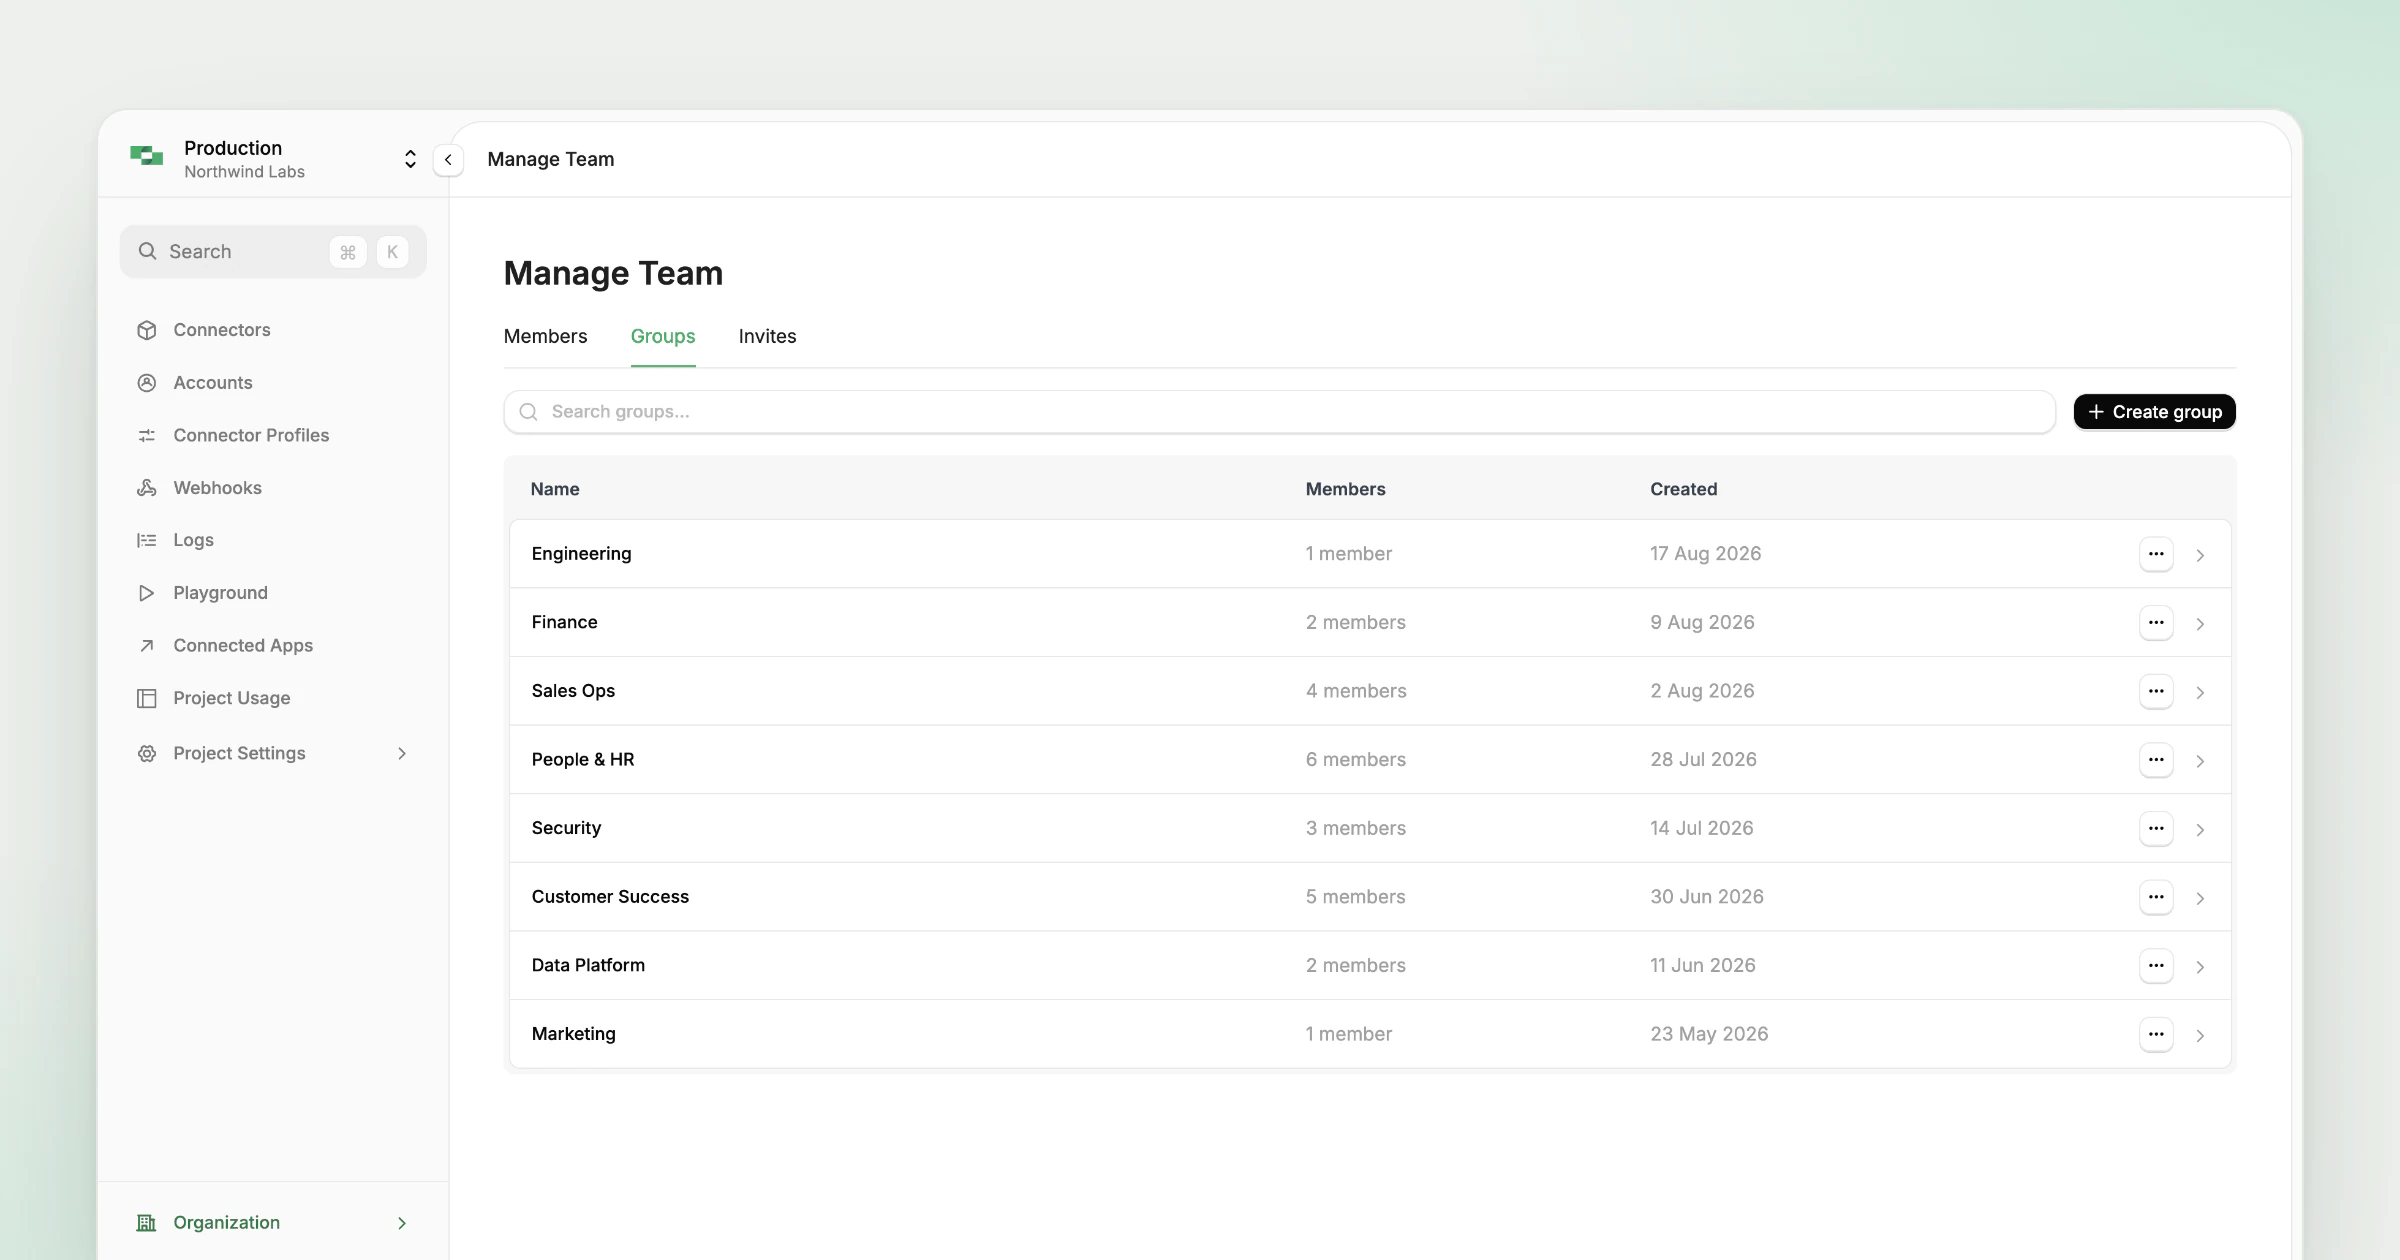Screen dimensions: 2400x1260
Task: Click the magnifier icon in Search groups
Action: pos(529,412)
